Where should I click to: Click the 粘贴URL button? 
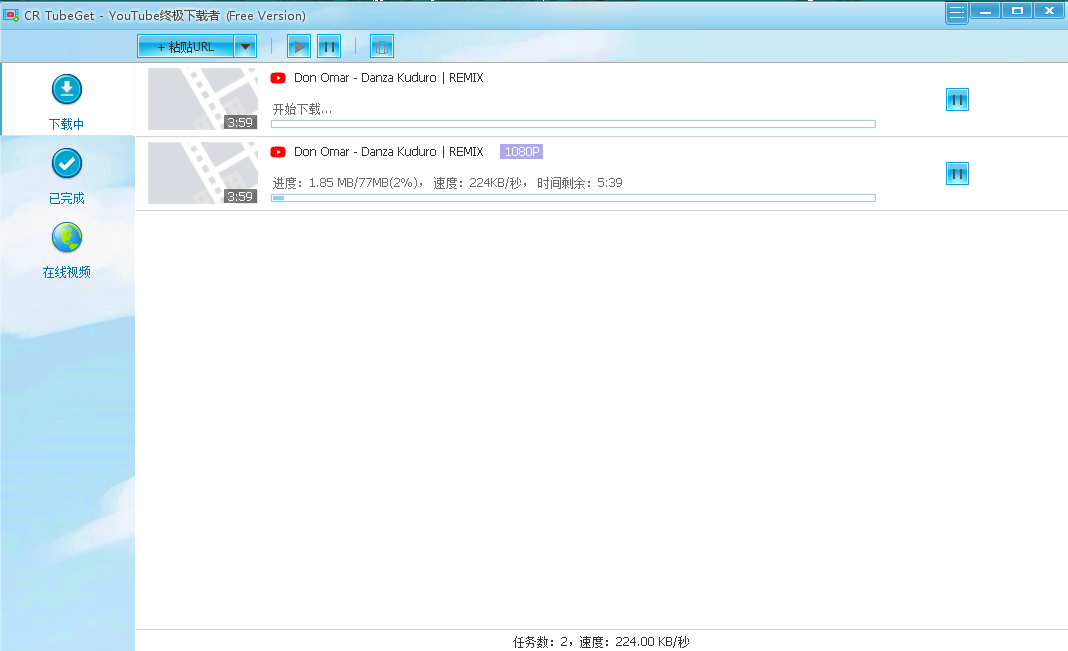coord(185,47)
